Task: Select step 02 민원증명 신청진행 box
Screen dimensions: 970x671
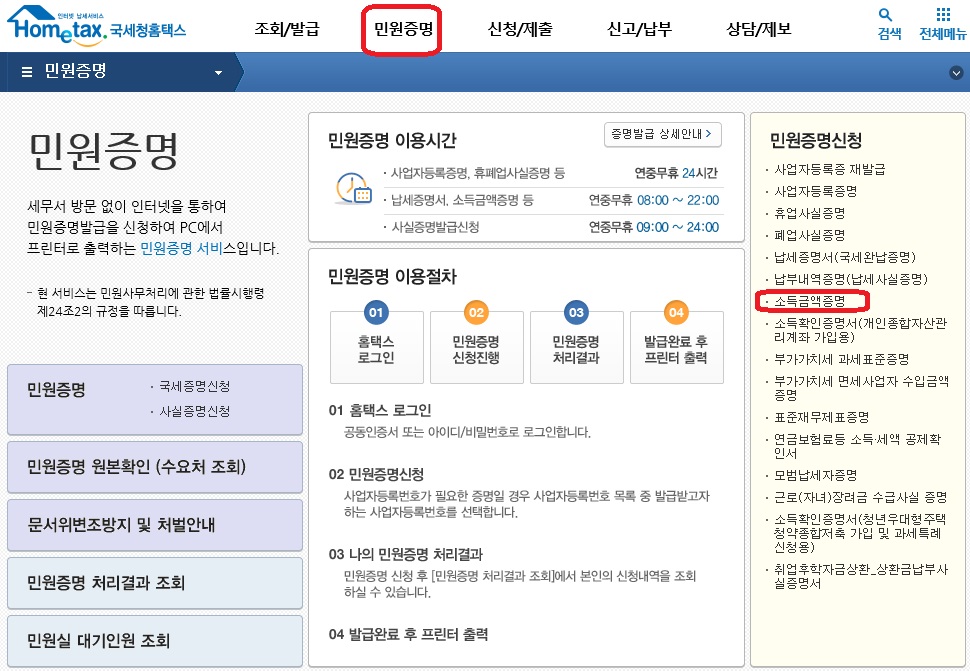Action: [x=476, y=346]
